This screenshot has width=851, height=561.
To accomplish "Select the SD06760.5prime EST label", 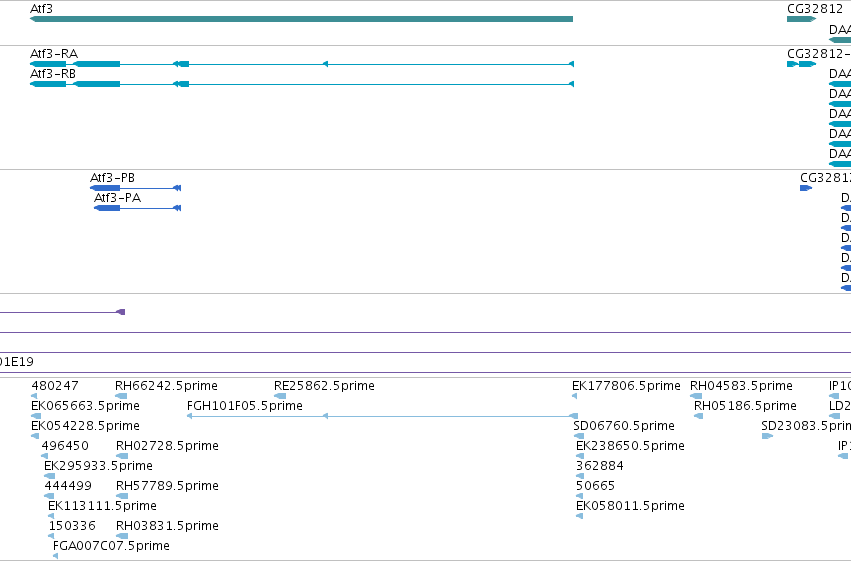I will (x=624, y=426).
